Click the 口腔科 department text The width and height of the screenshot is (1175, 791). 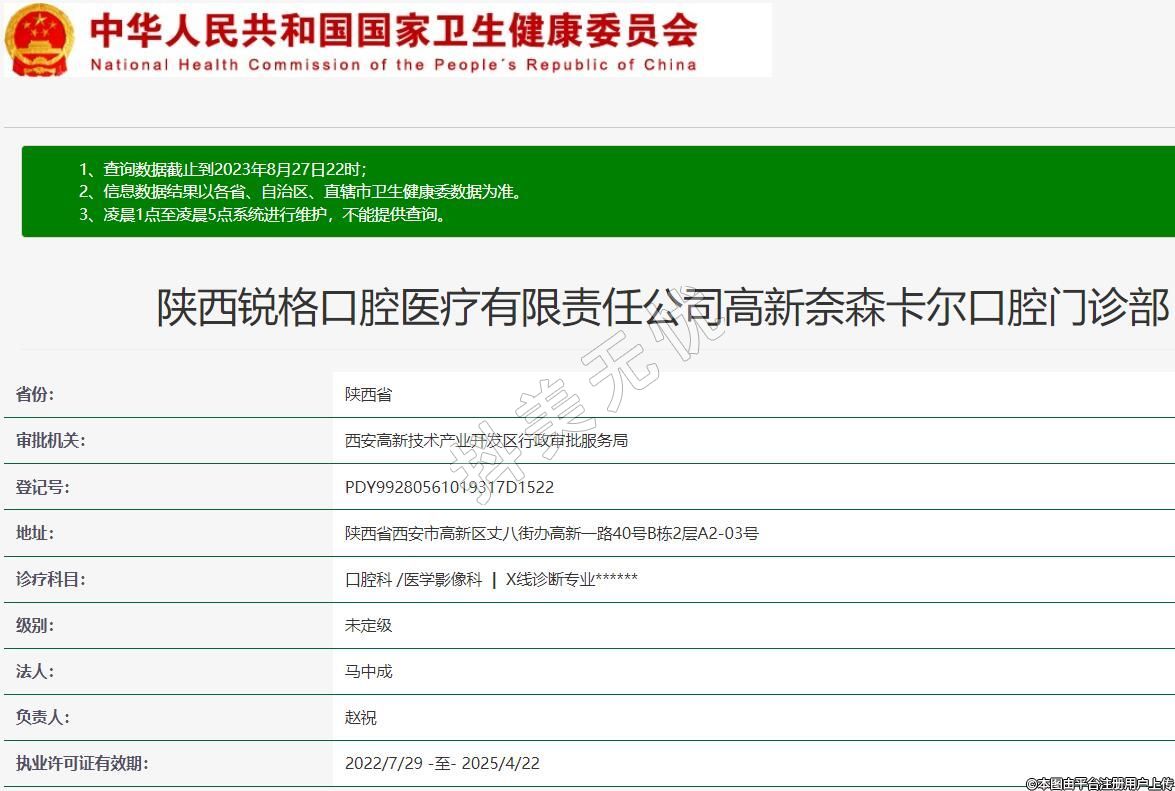pyautogui.click(x=368, y=579)
